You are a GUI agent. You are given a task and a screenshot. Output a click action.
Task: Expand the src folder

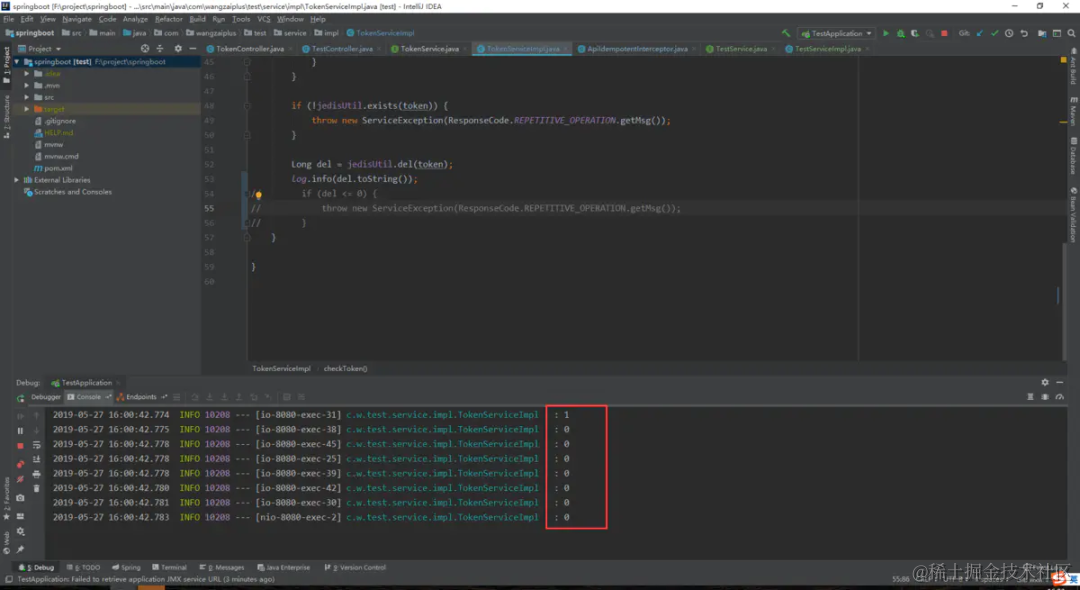click(x=27, y=97)
